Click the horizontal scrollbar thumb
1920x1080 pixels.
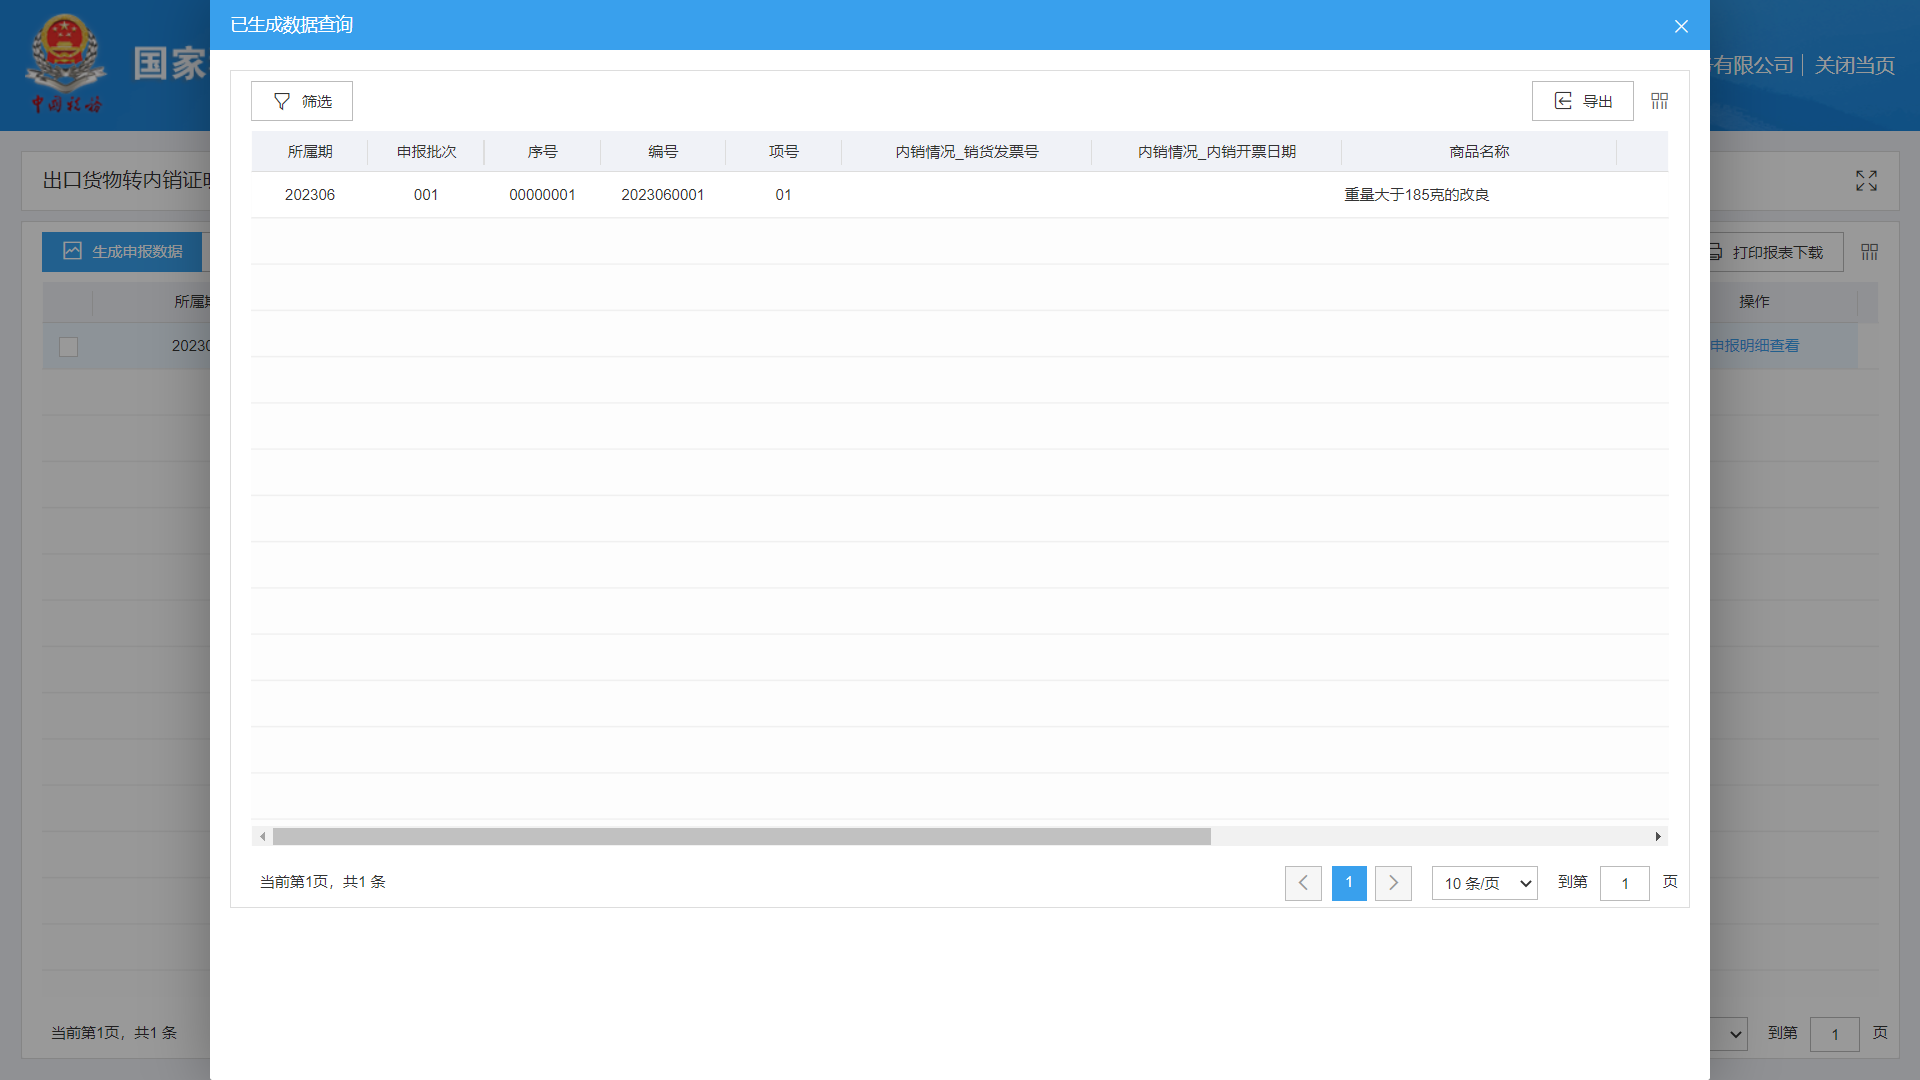tap(740, 837)
